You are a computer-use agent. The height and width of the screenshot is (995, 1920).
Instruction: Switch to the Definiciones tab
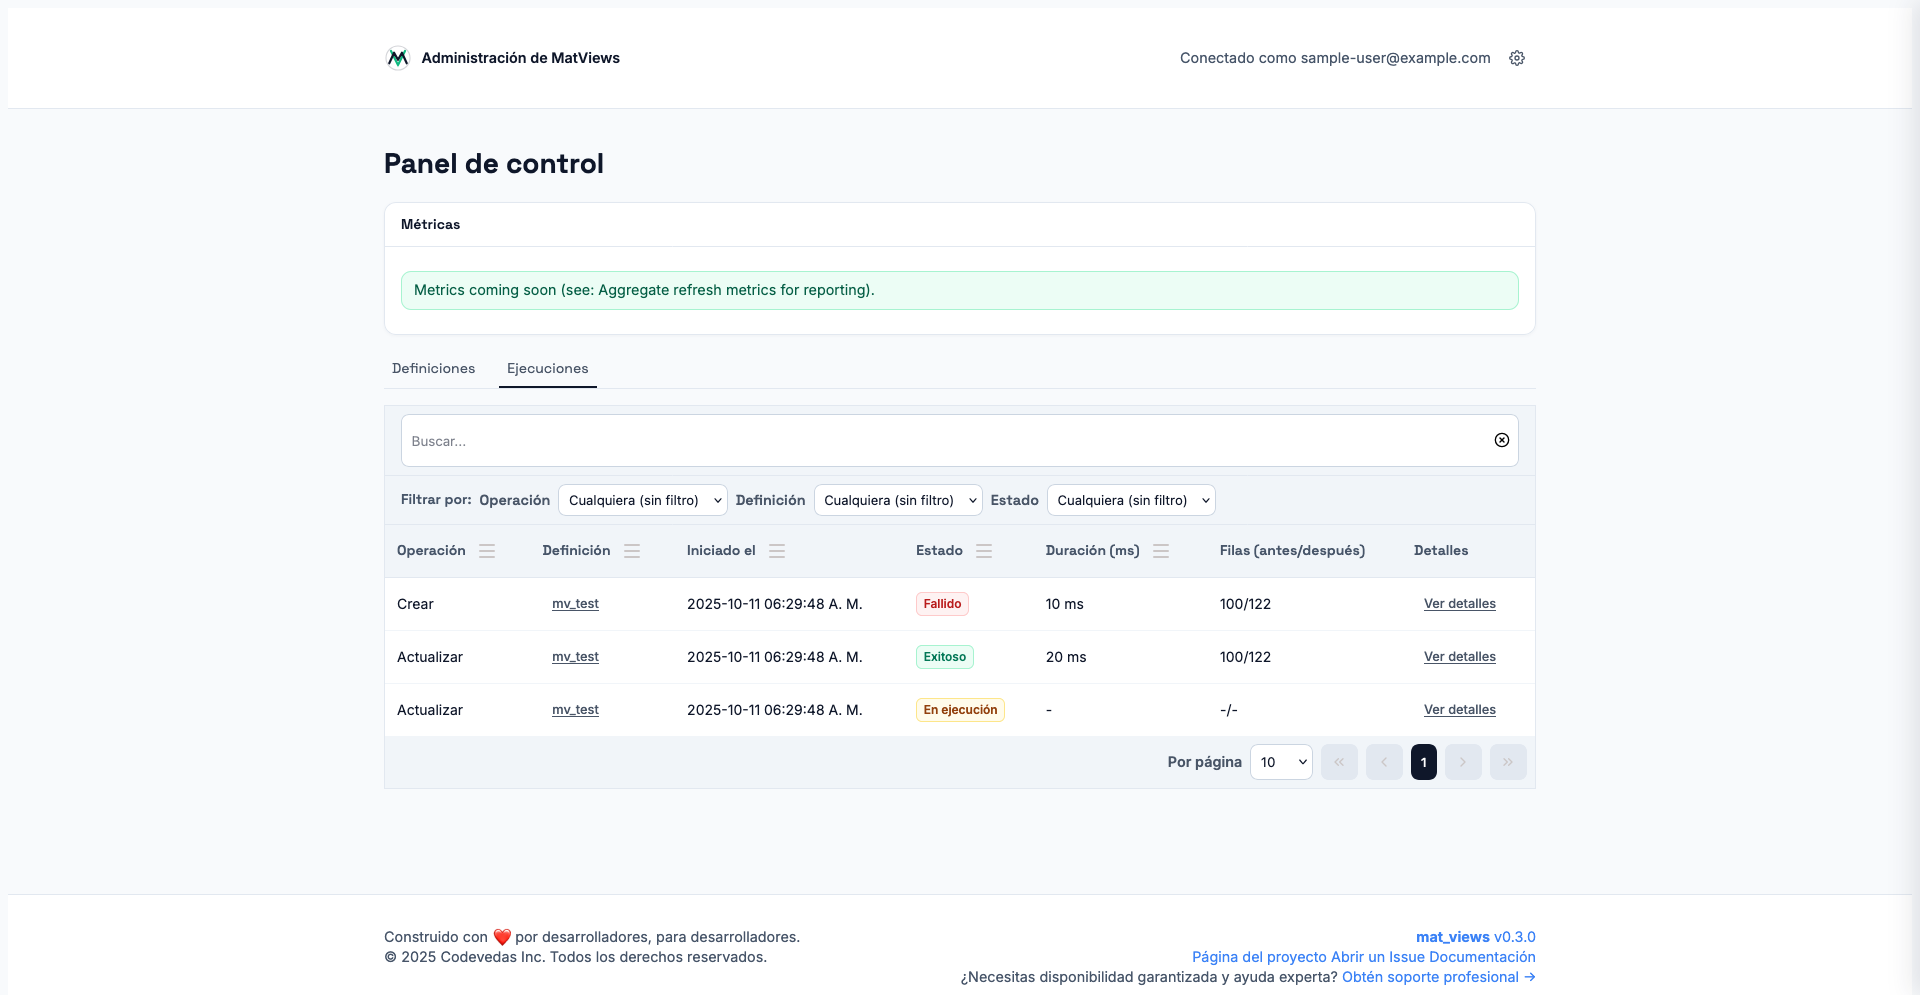433,368
